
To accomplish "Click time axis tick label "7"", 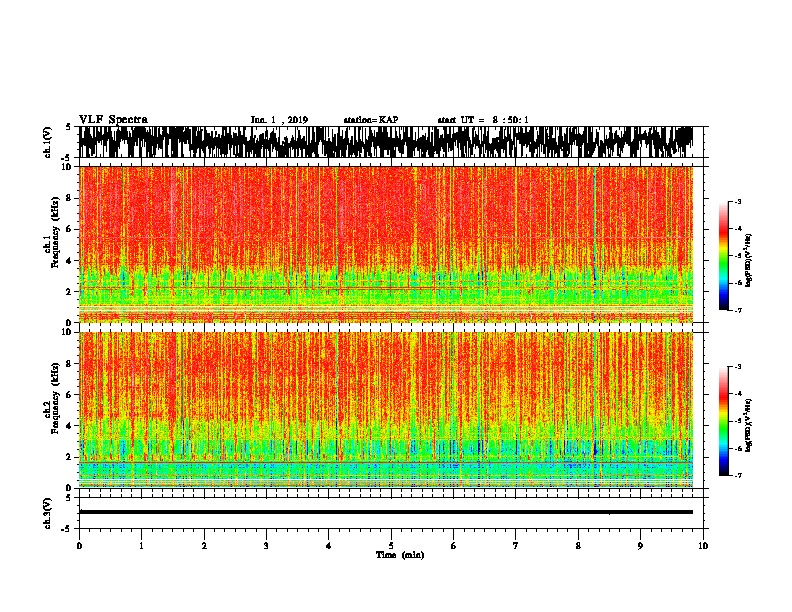I will [516, 546].
